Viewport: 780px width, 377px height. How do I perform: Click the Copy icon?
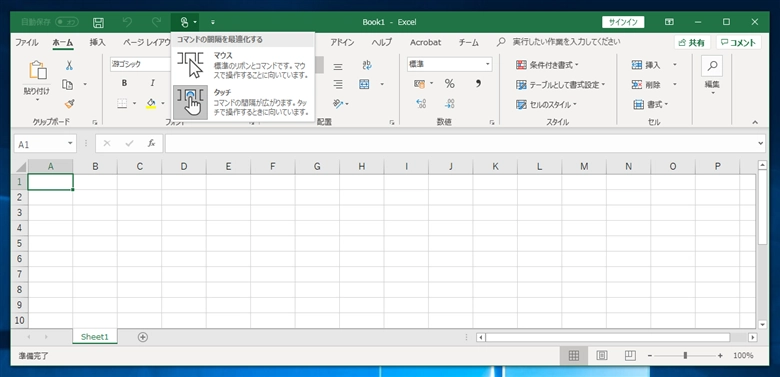pos(67,85)
